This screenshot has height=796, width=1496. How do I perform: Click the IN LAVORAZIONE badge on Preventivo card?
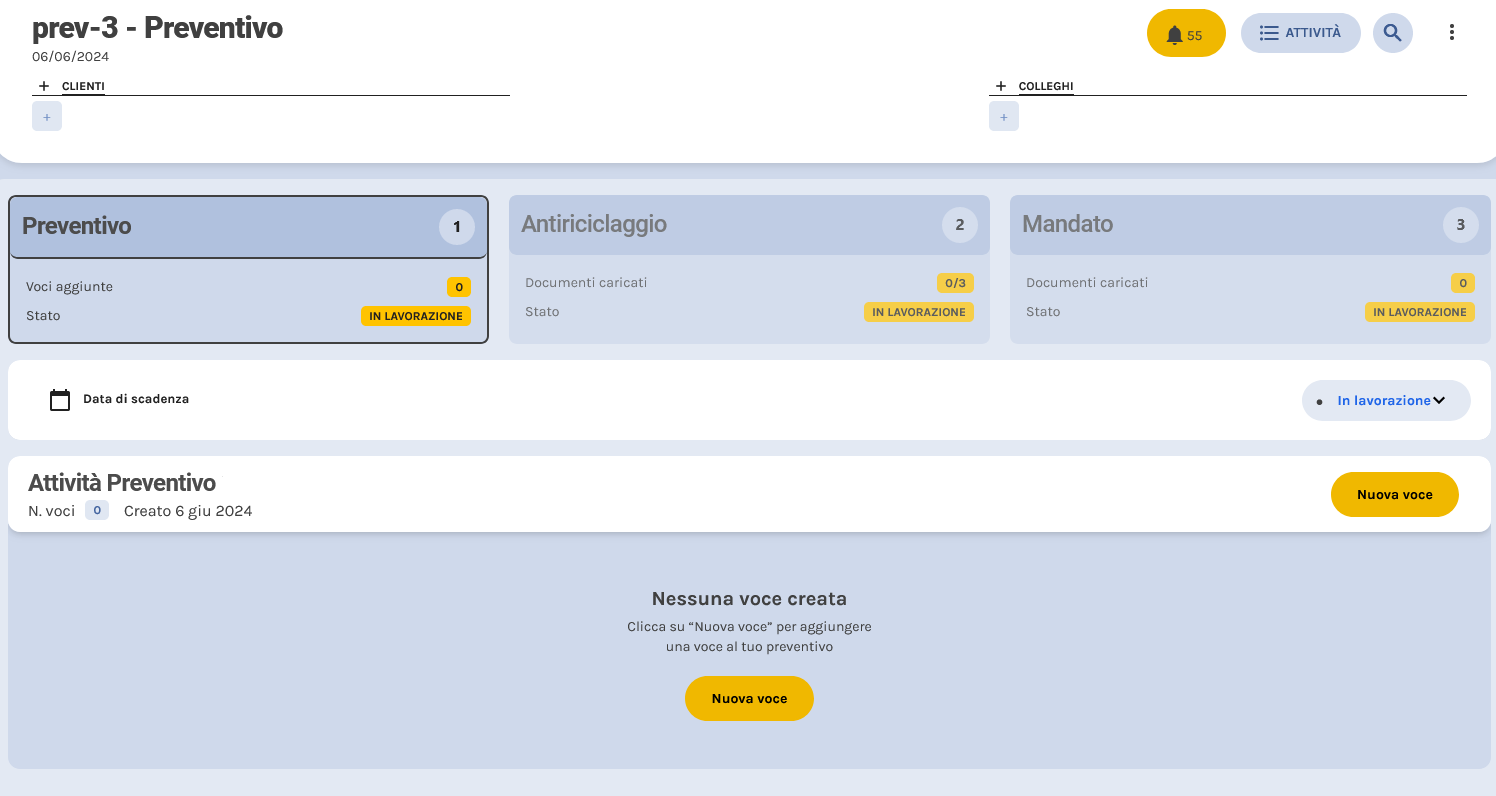[416, 315]
